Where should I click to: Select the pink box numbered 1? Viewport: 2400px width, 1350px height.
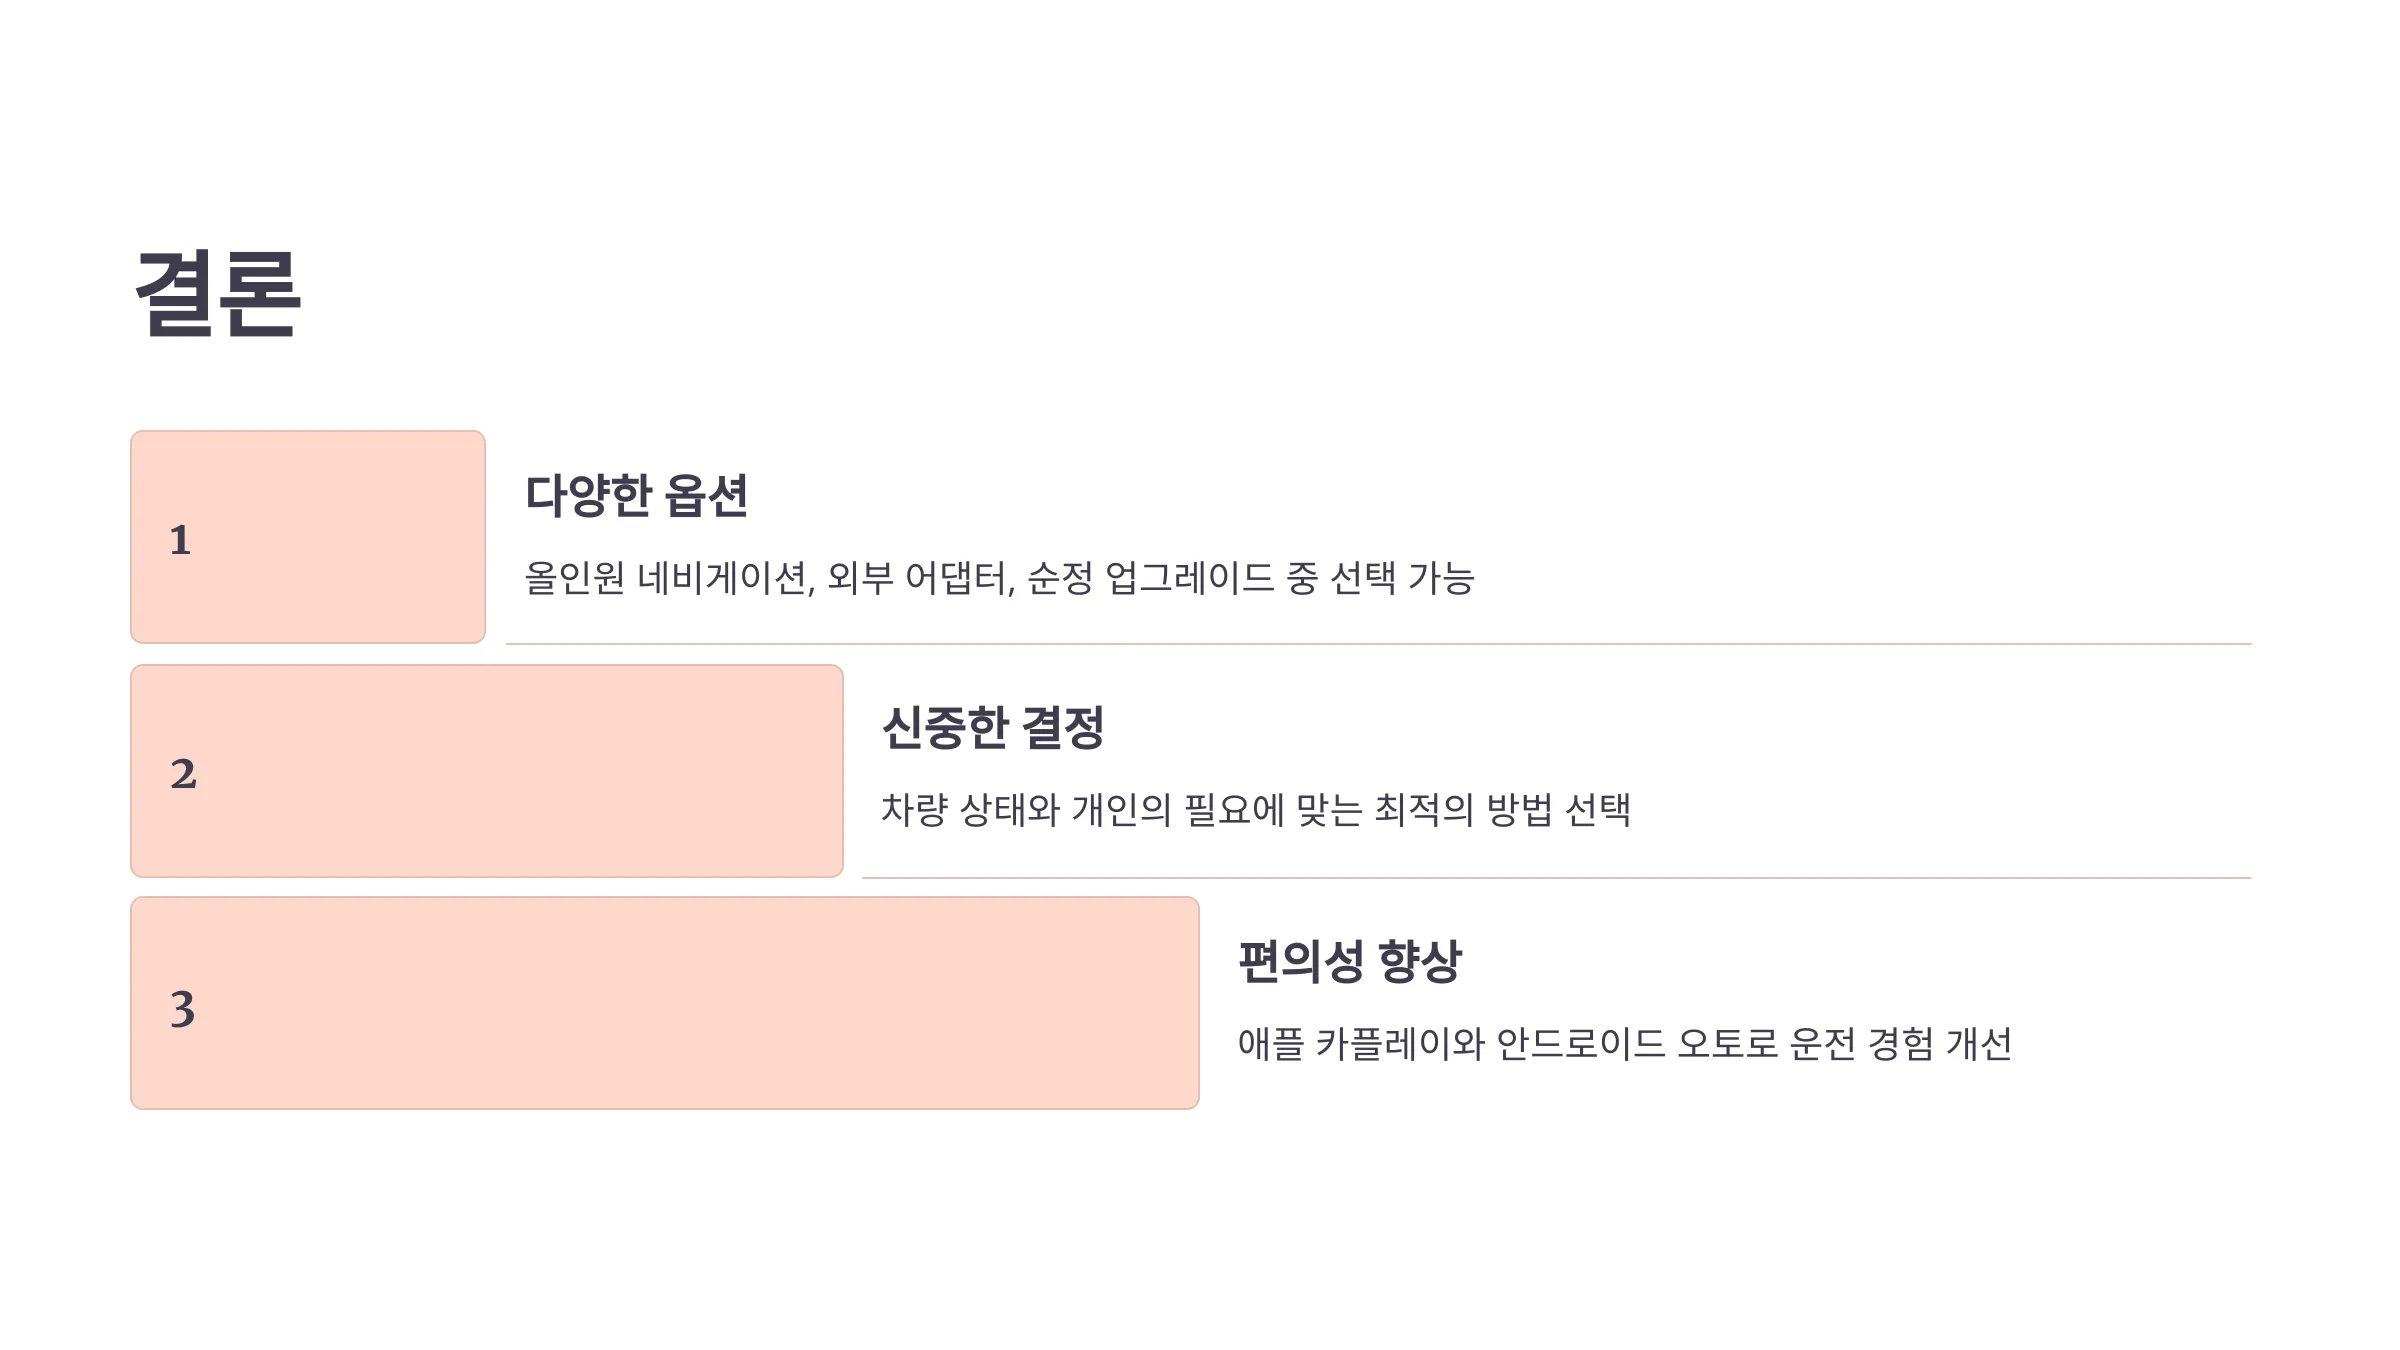click(308, 537)
